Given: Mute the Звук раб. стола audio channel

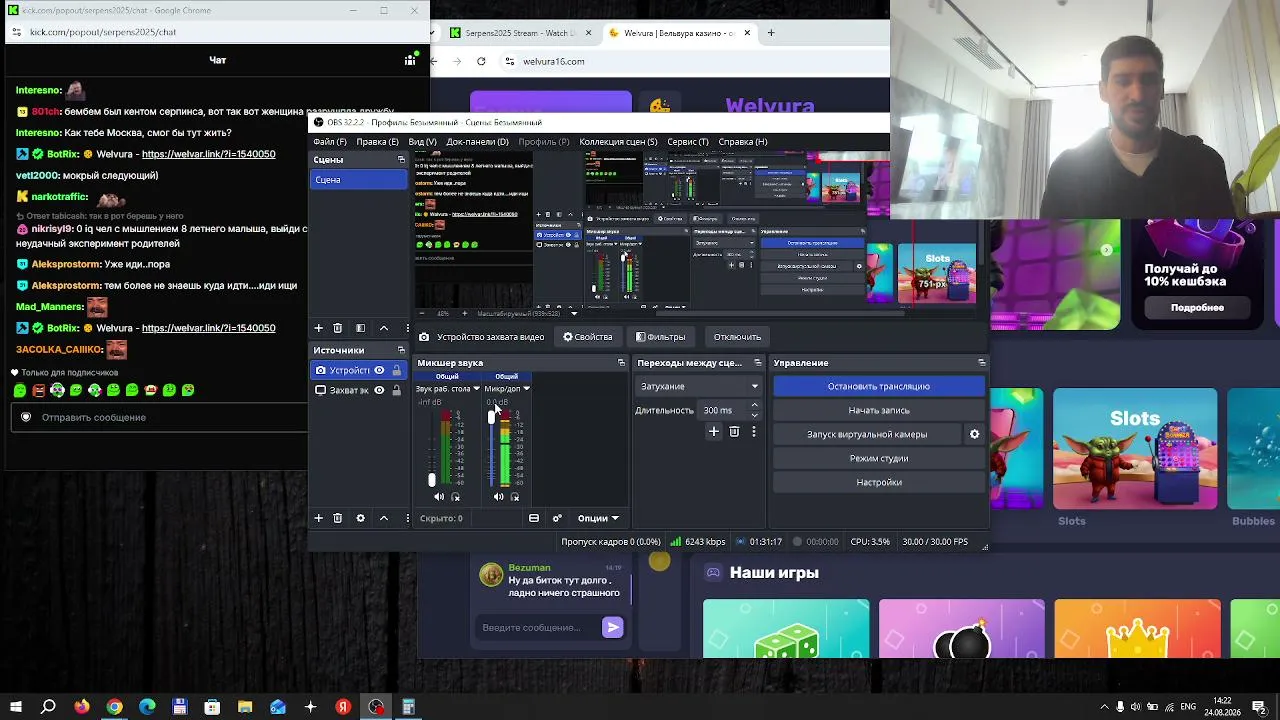Looking at the screenshot, I should pos(439,497).
